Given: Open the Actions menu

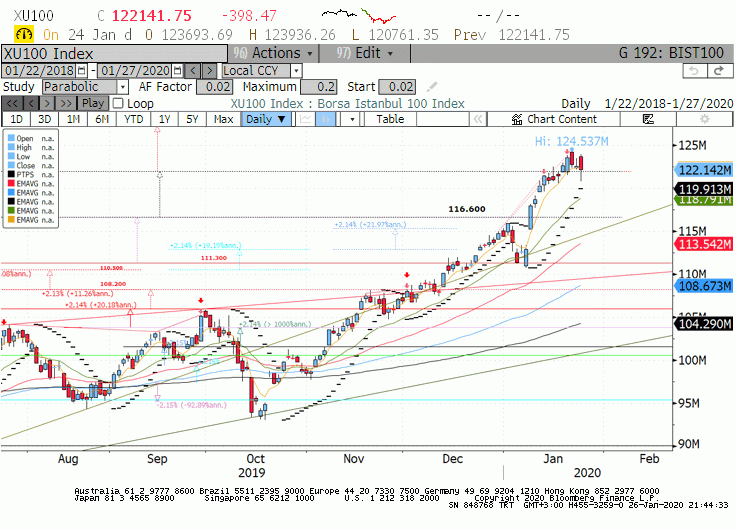Looking at the screenshot, I should point(273,54).
